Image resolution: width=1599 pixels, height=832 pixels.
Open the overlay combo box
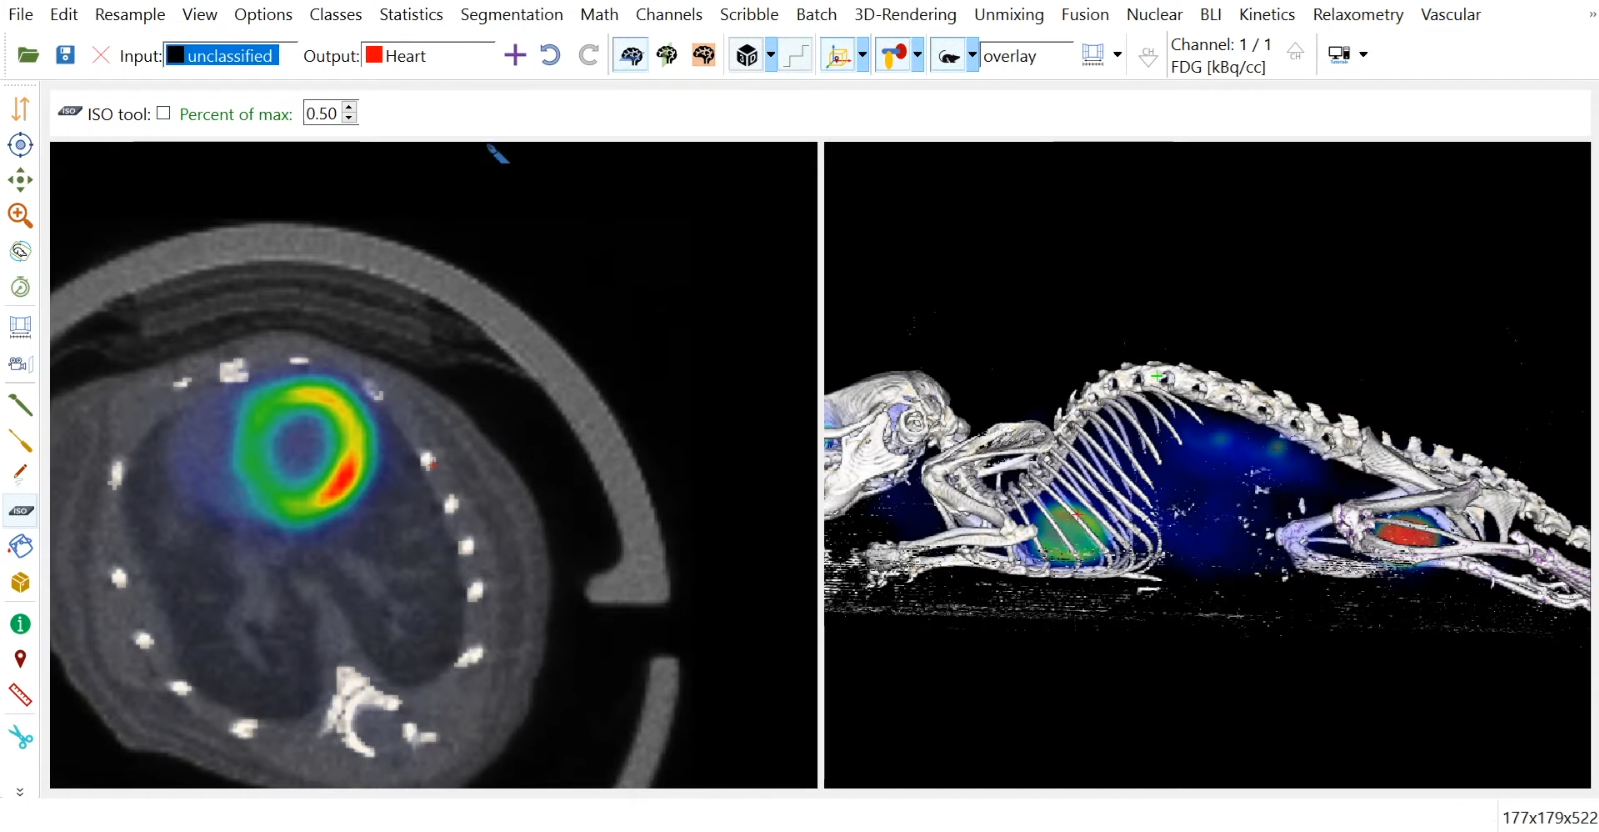pos(1026,56)
